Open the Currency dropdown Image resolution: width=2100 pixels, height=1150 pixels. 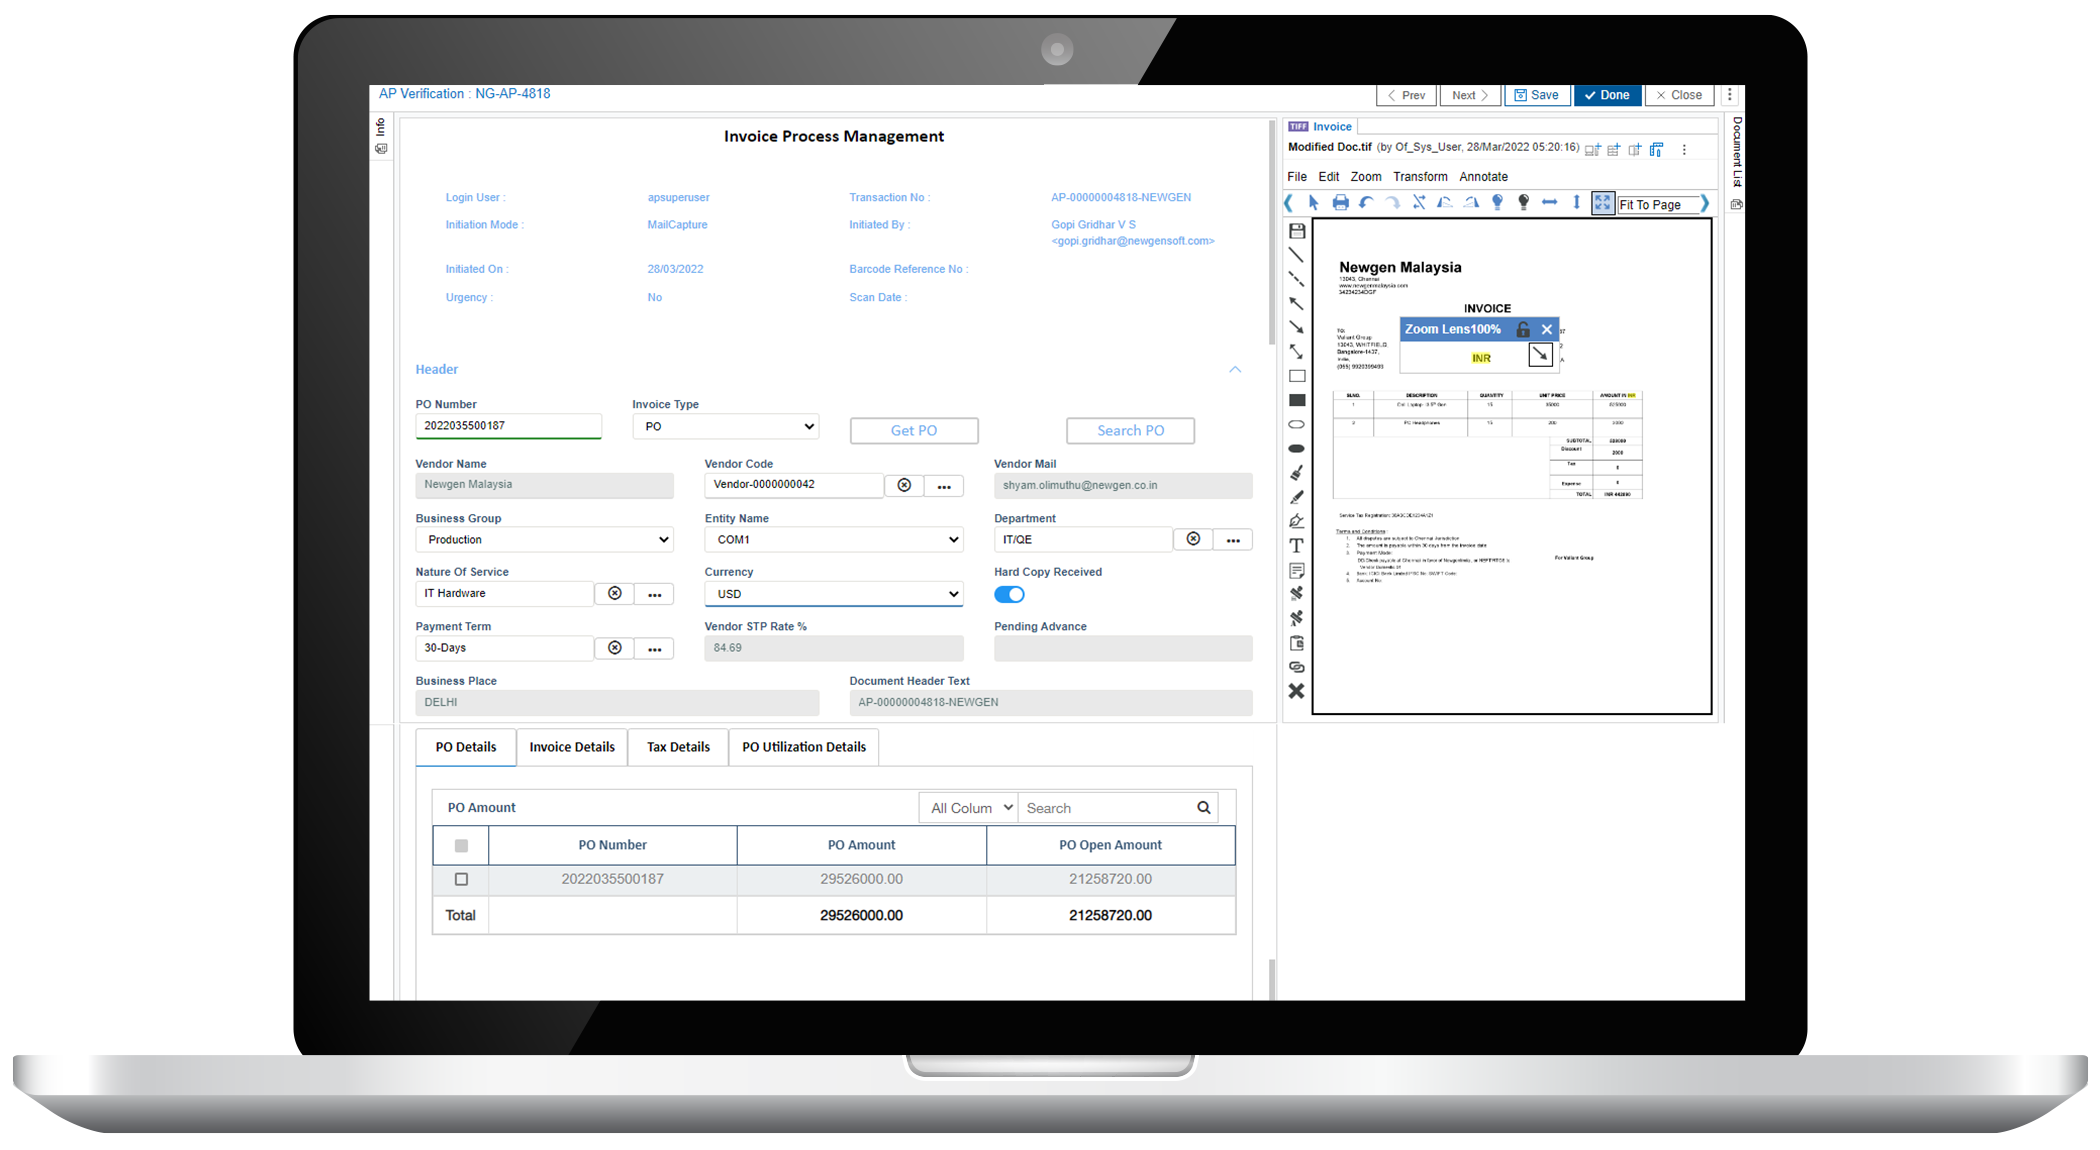tap(834, 594)
